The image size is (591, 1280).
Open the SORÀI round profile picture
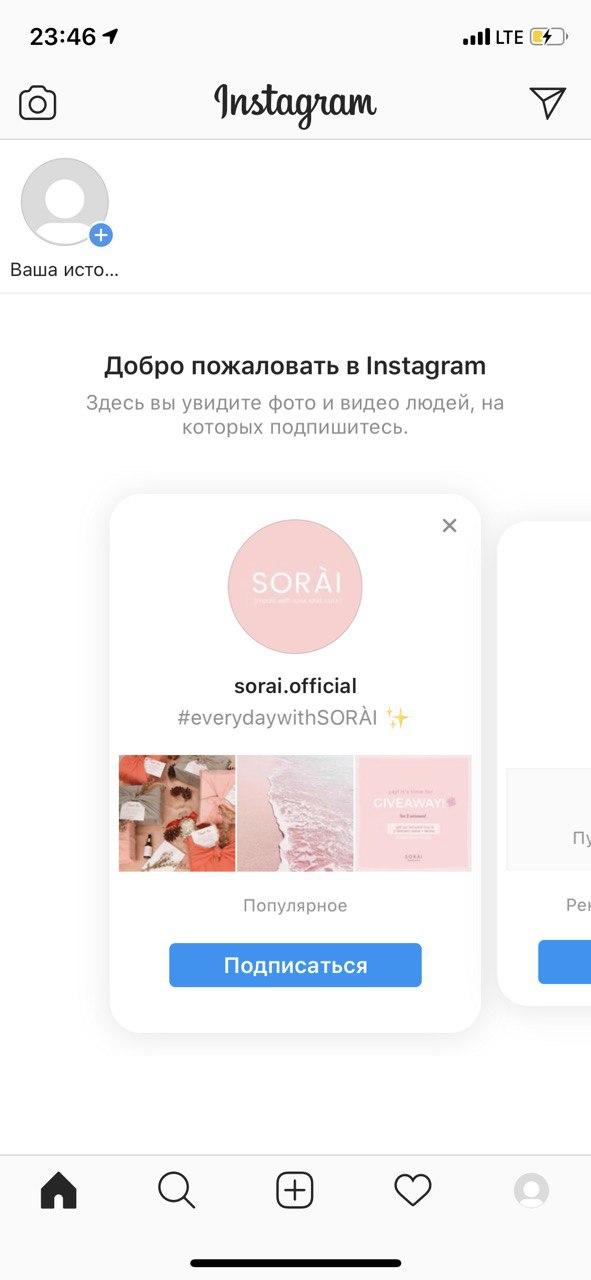[295, 586]
